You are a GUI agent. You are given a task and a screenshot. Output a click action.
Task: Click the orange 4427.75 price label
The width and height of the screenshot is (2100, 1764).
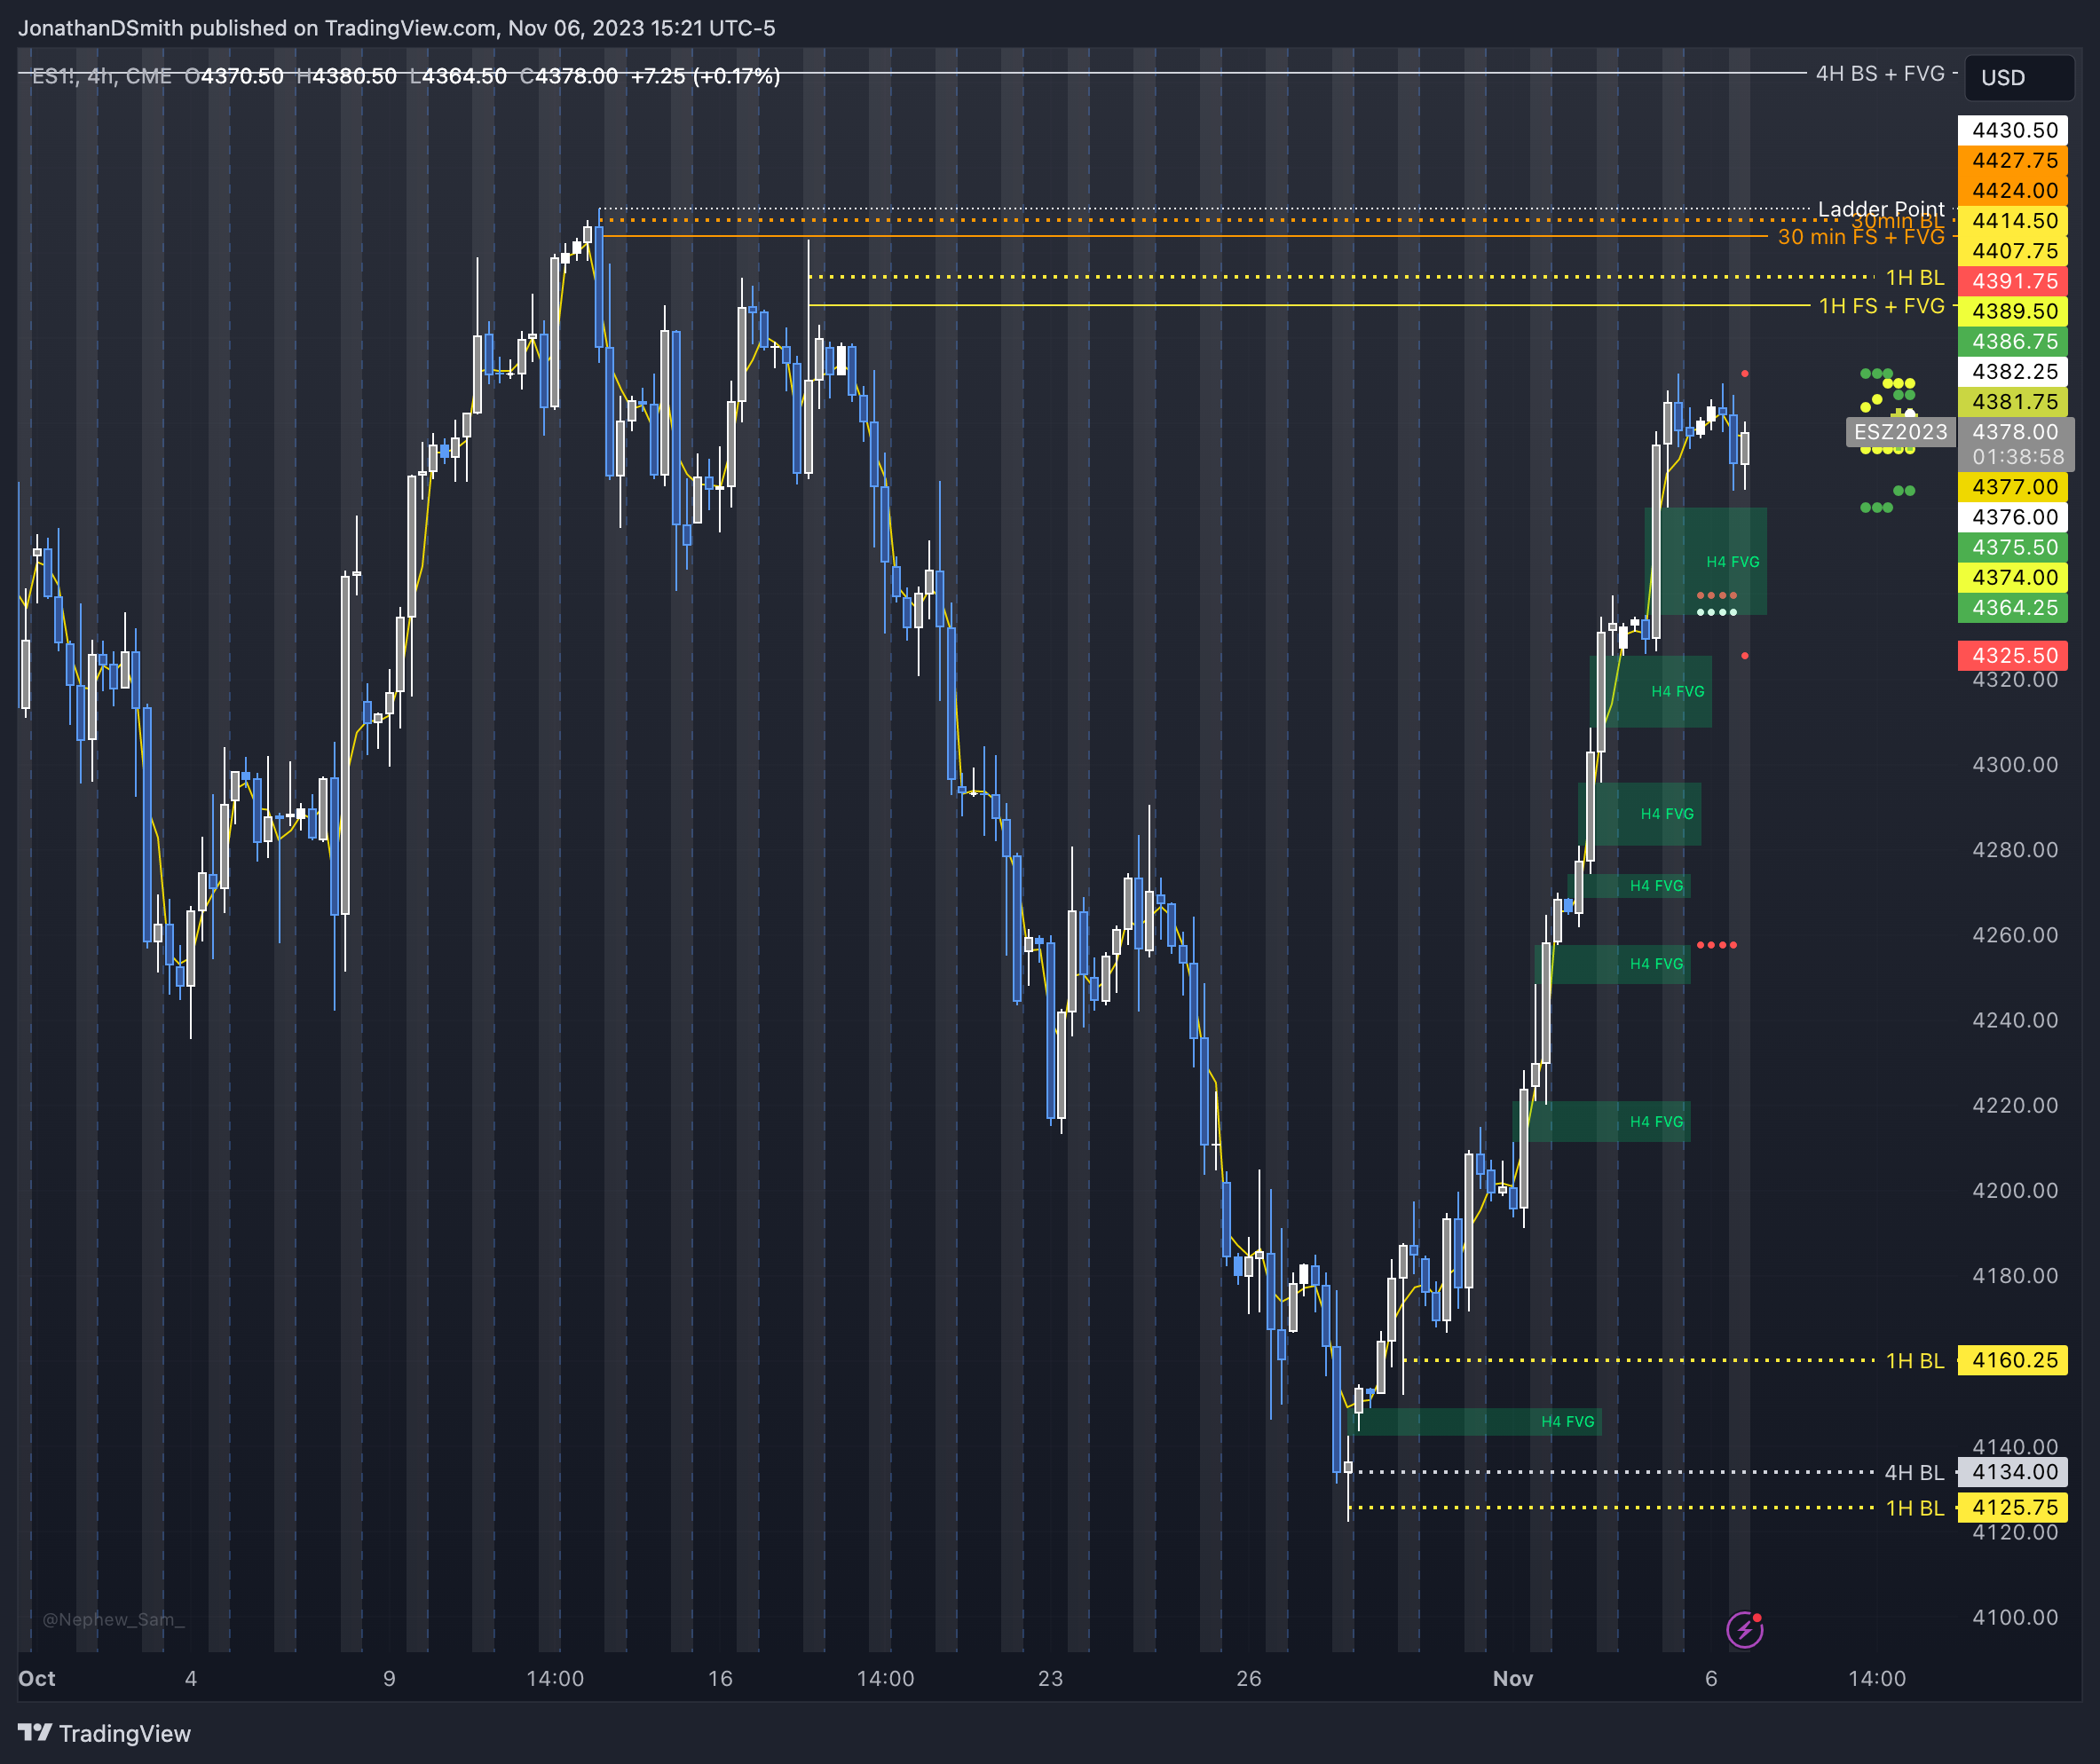(2012, 160)
